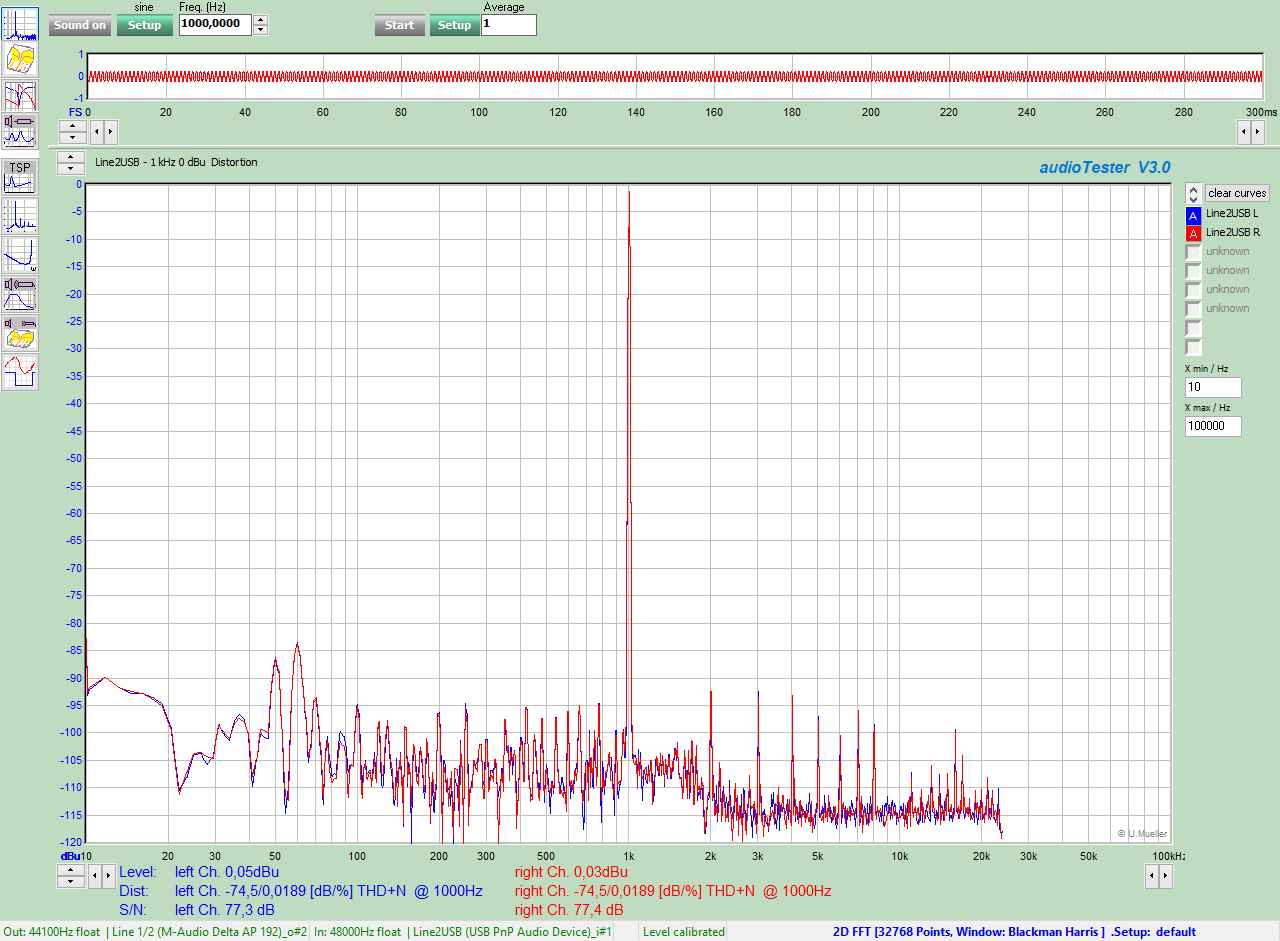This screenshot has height=941, width=1280.
Task: Click 'Level calibrated' status text
Action: pos(684,932)
